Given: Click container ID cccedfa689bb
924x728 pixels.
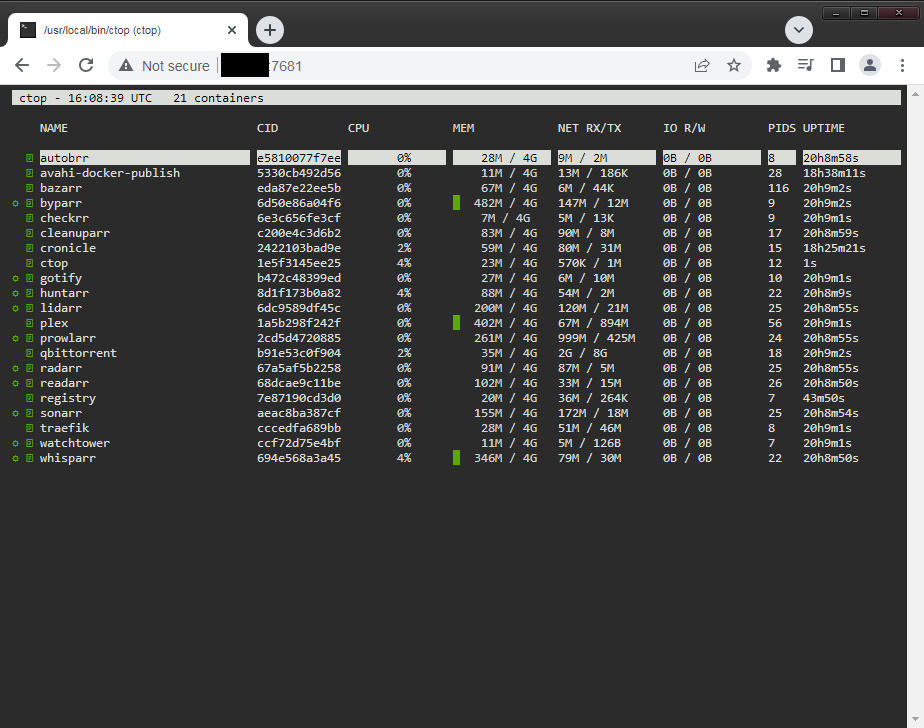Looking at the screenshot, I should click(x=299, y=428).
